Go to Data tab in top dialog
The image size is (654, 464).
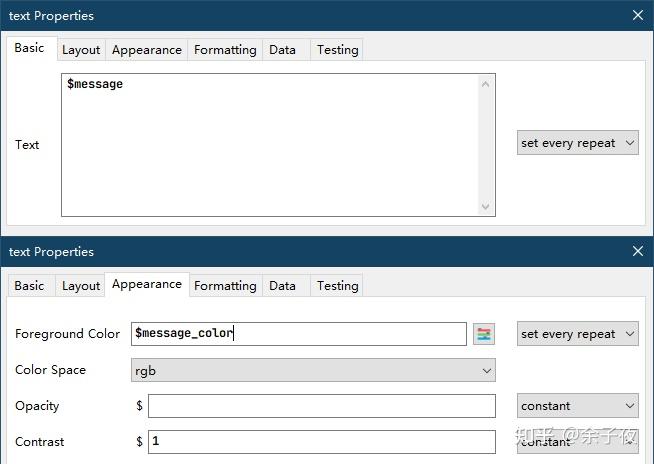[x=283, y=50]
